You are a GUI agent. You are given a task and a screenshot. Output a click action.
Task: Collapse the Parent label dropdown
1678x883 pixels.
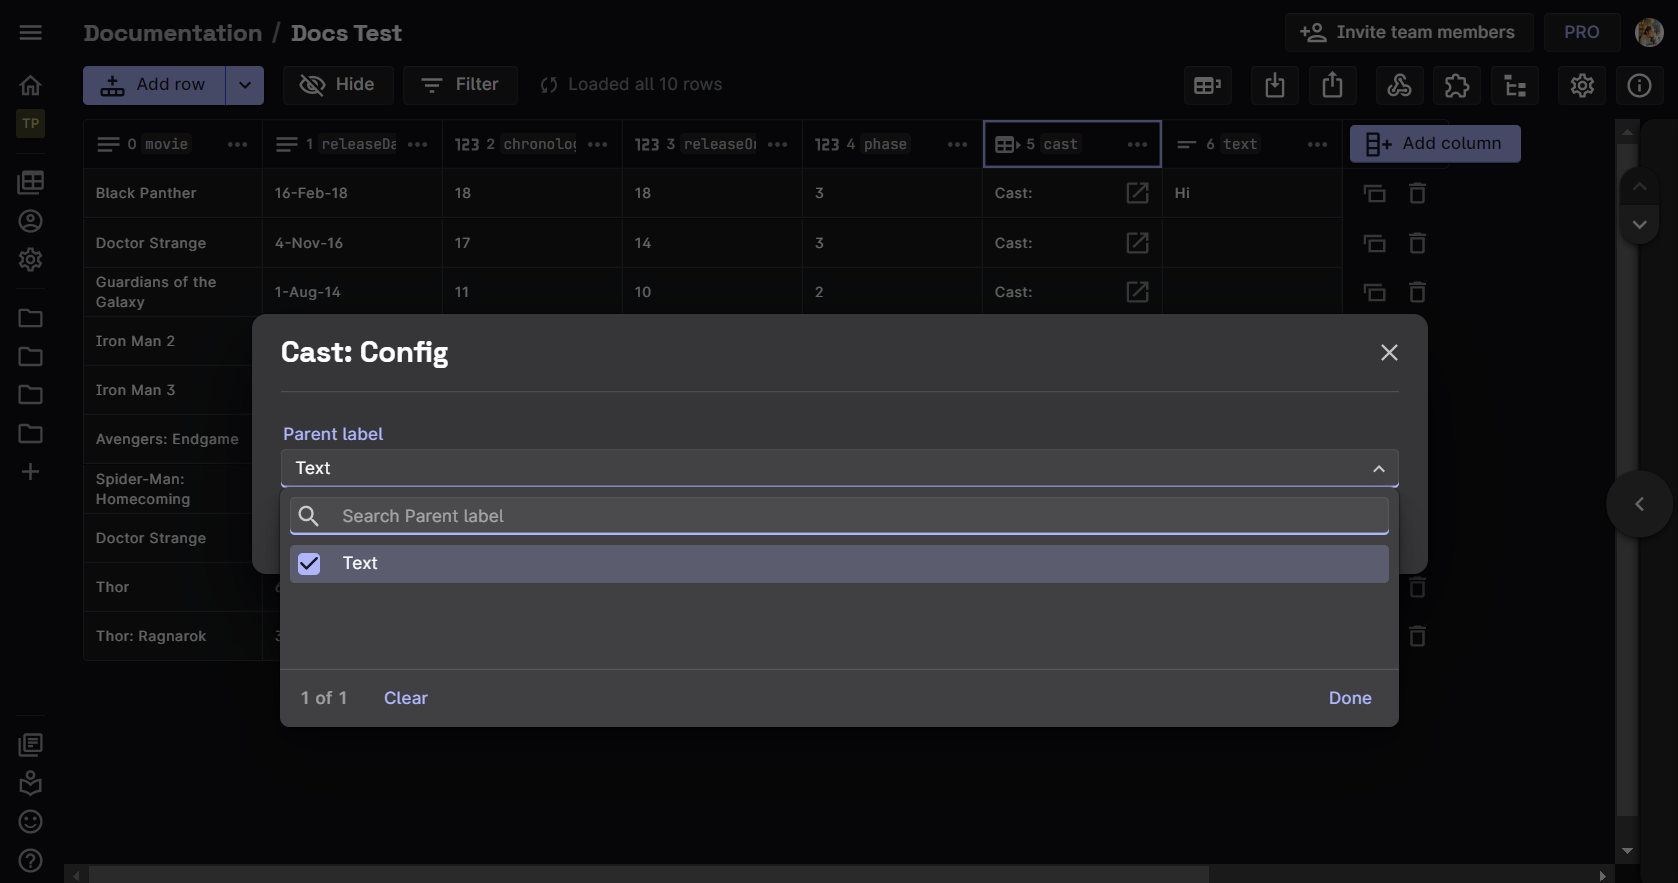(1378, 468)
